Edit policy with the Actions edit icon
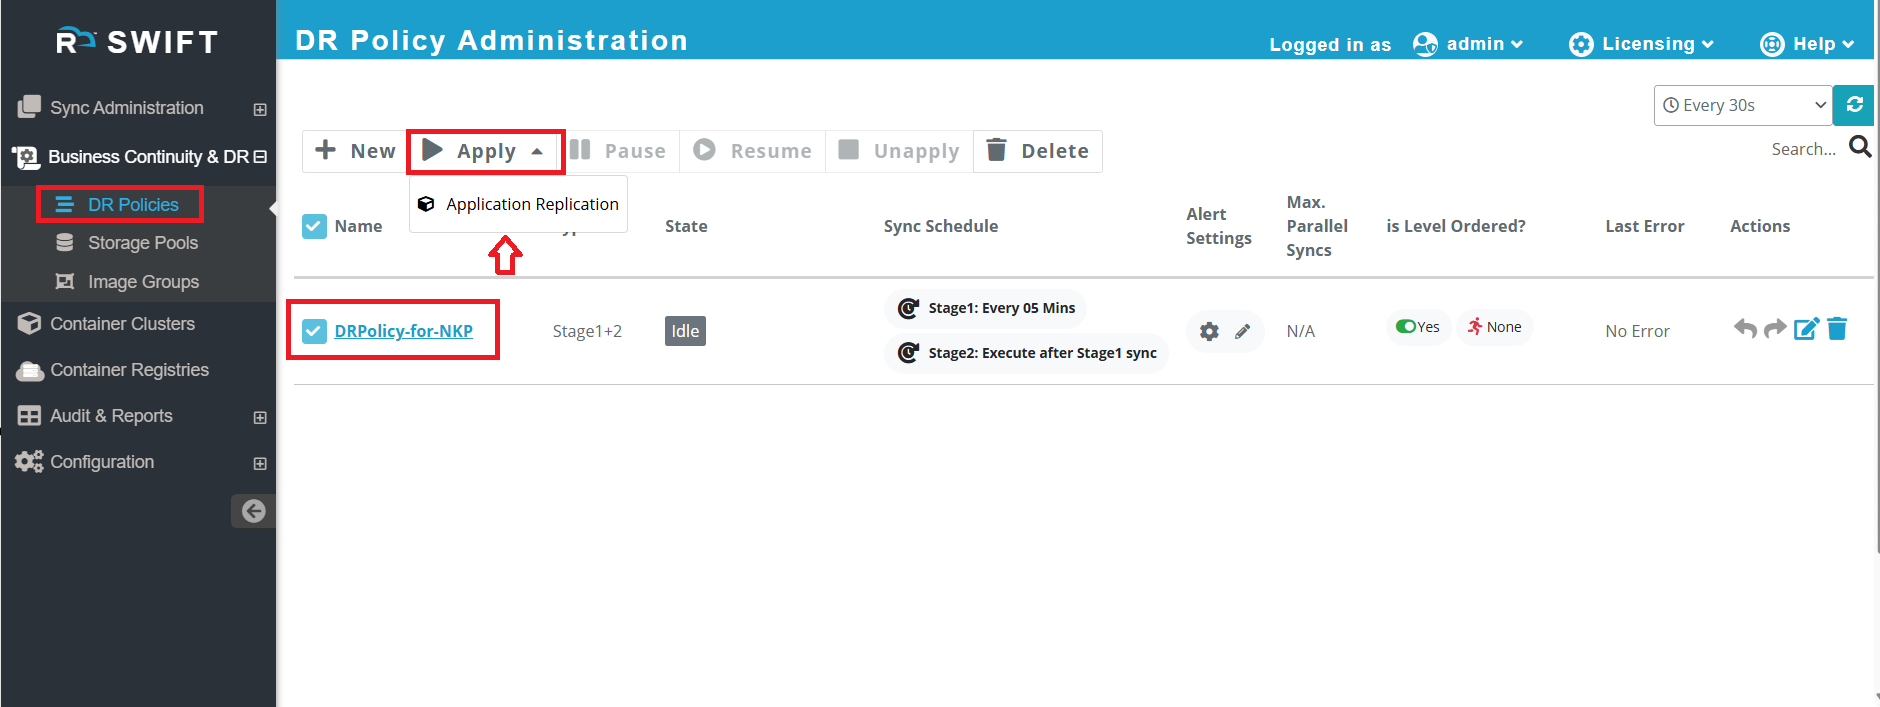This screenshot has height=707, width=1880. pyautogui.click(x=1806, y=329)
